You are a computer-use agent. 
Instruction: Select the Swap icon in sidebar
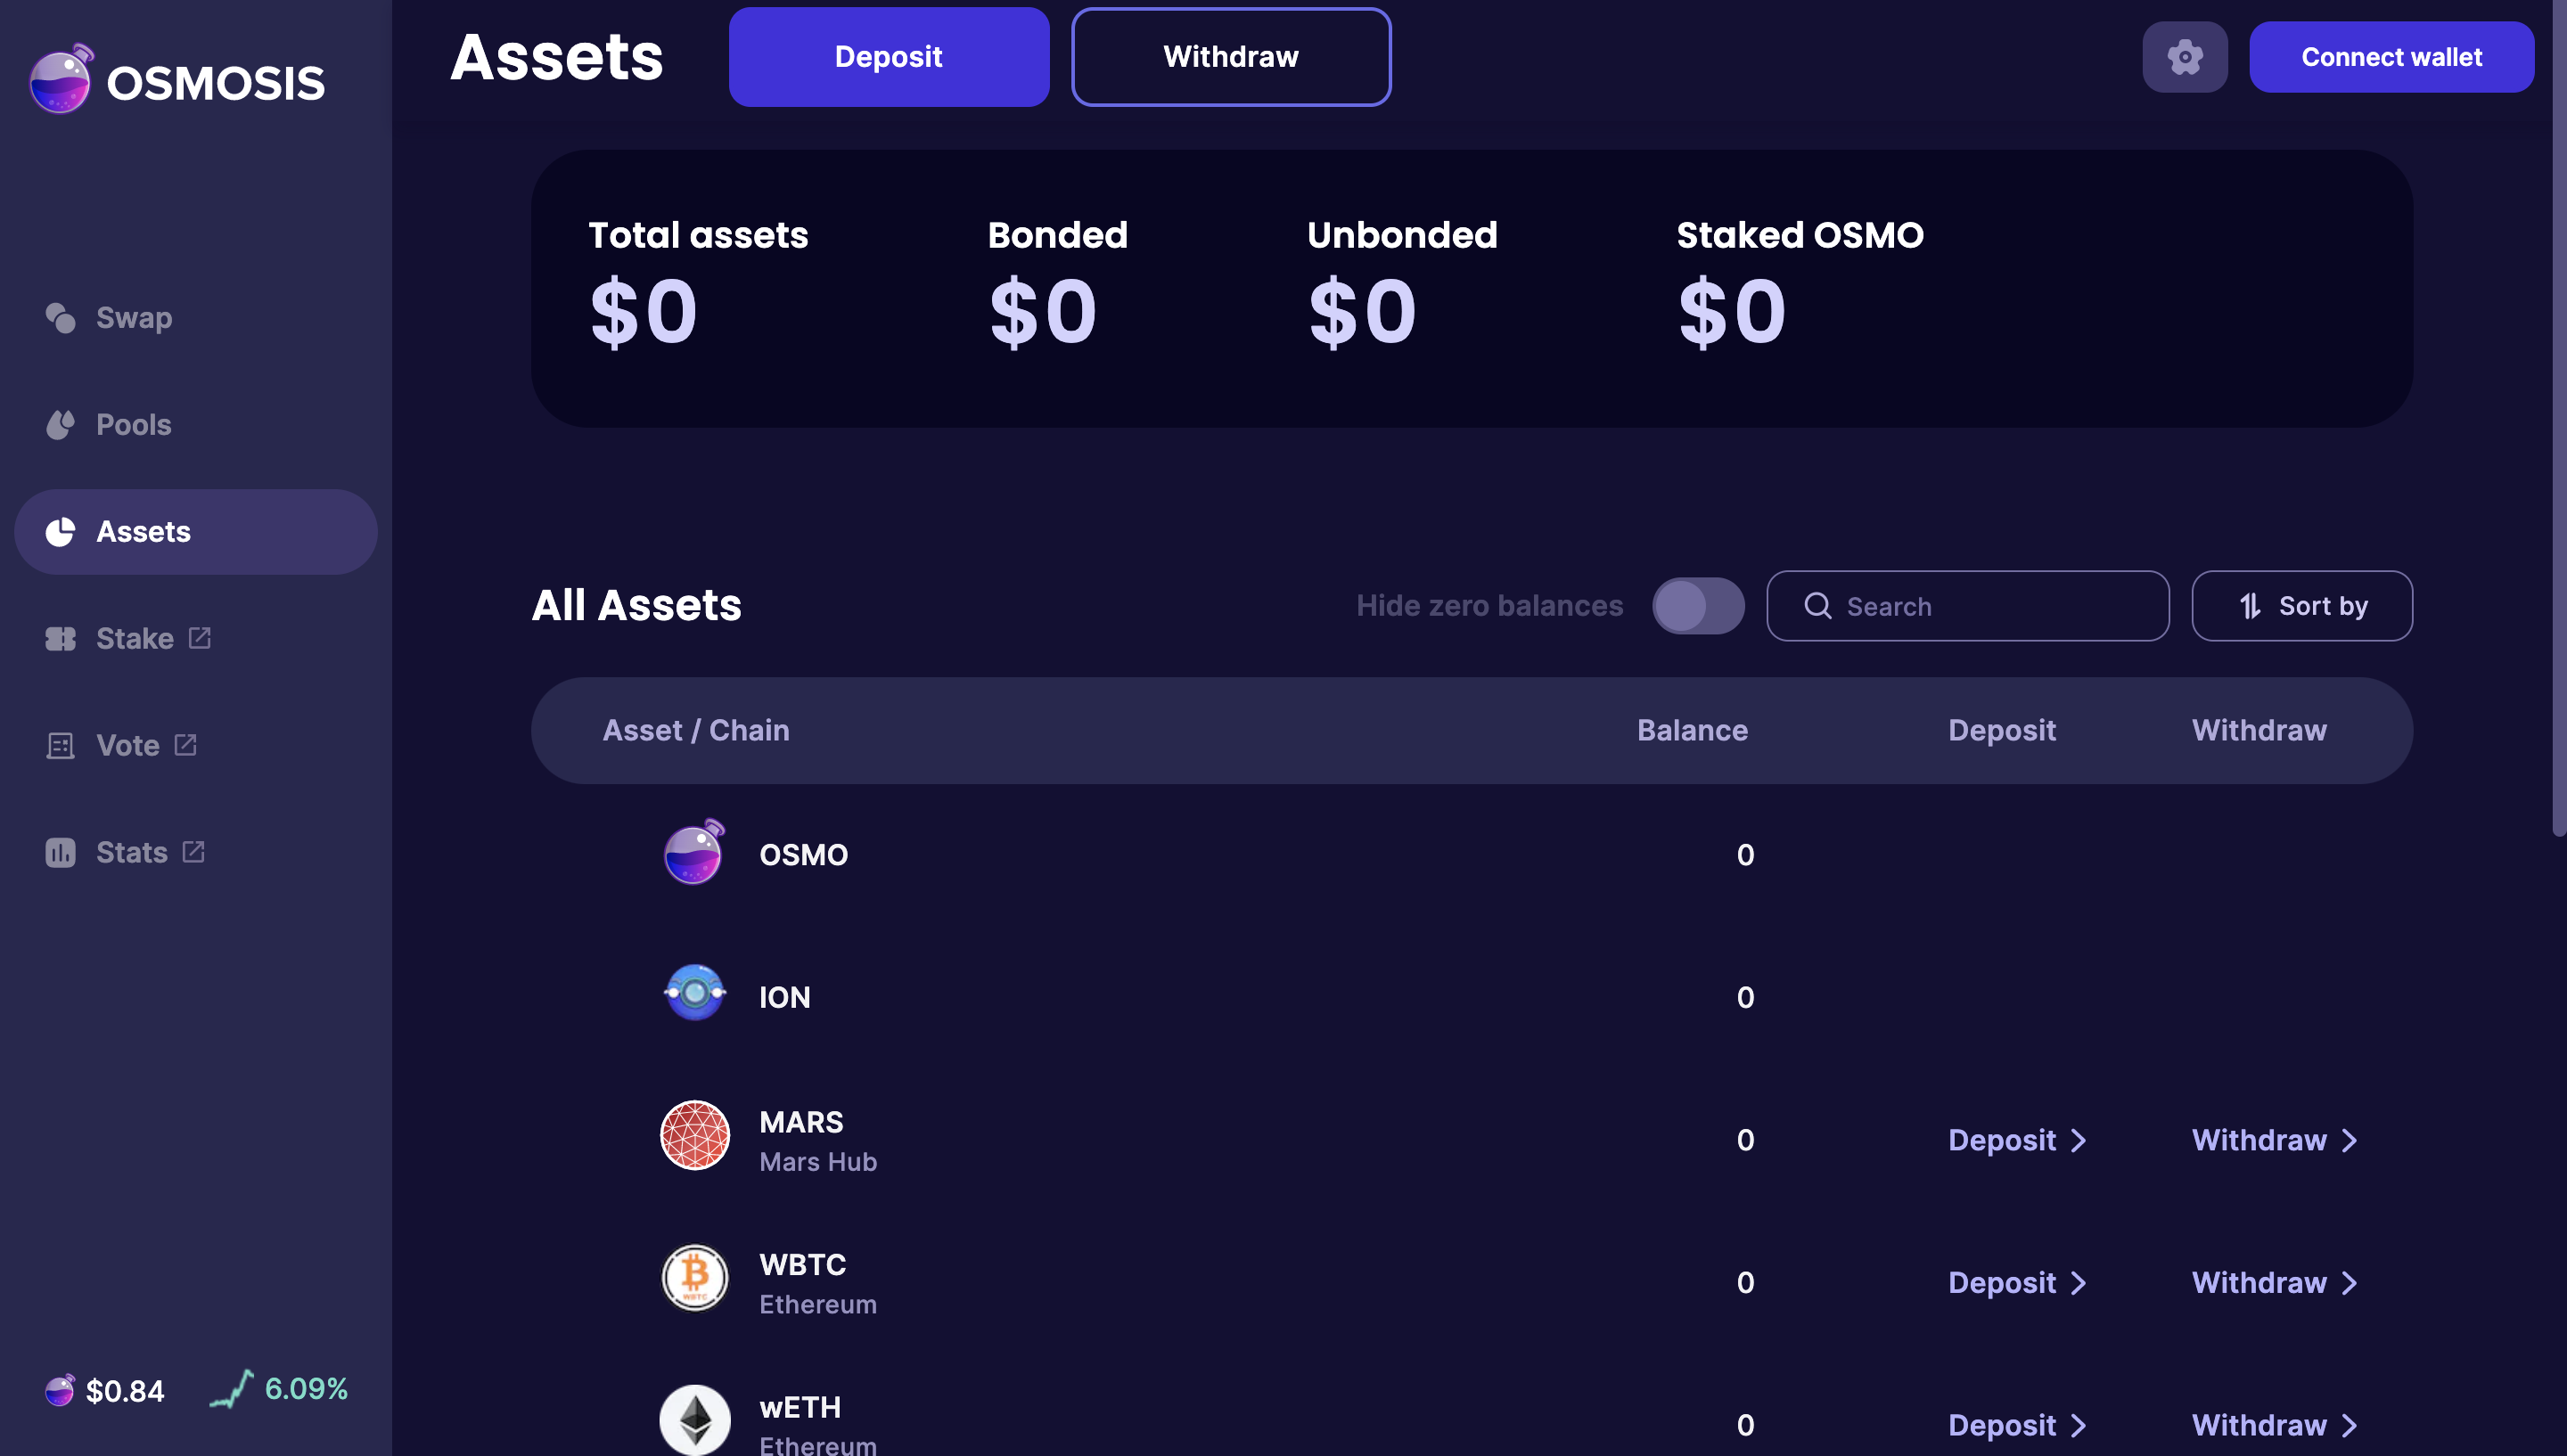60,318
